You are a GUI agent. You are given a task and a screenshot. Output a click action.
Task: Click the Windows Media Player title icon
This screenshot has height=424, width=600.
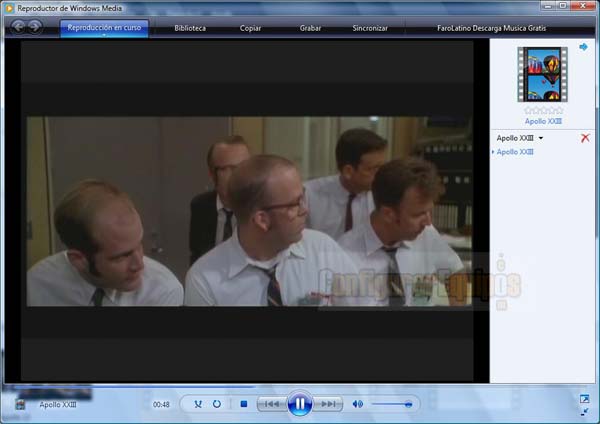tap(10, 8)
